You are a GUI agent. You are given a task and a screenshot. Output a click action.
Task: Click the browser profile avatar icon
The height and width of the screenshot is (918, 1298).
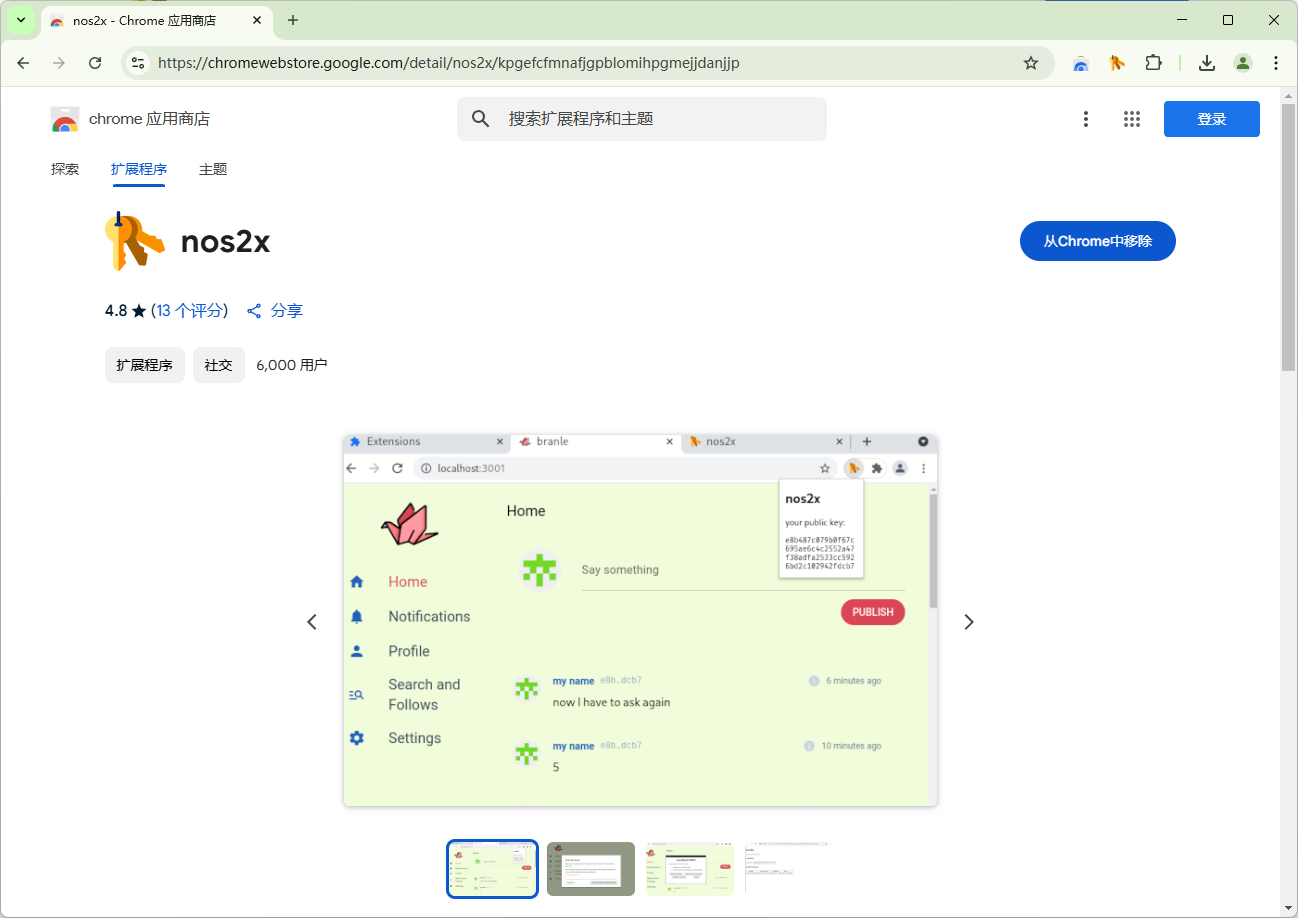(1243, 62)
